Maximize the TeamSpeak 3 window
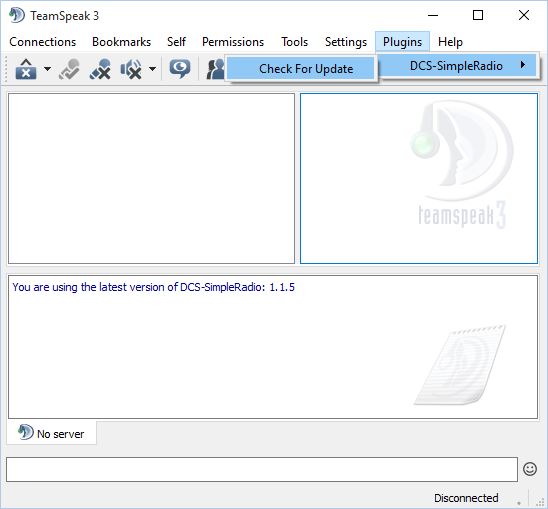Viewport: 548px width, 509px height. pyautogui.click(x=478, y=15)
